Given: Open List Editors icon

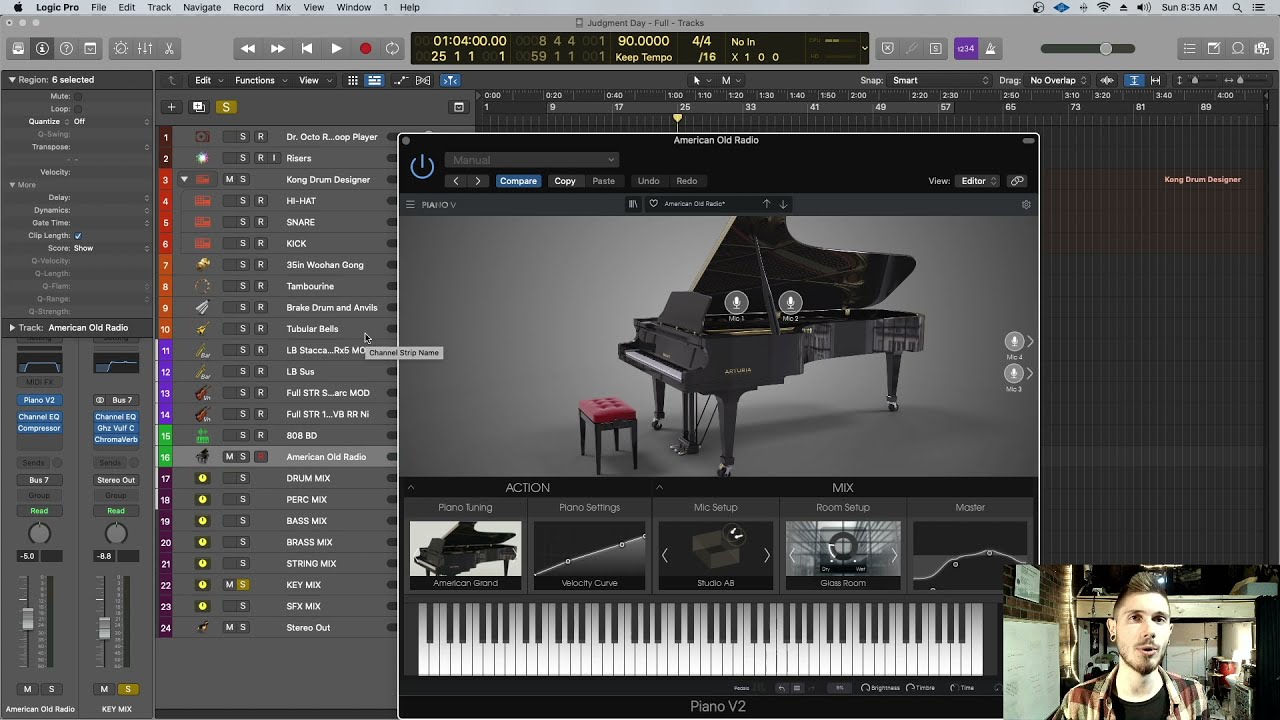Looking at the screenshot, I should (x=1189, y=48).
